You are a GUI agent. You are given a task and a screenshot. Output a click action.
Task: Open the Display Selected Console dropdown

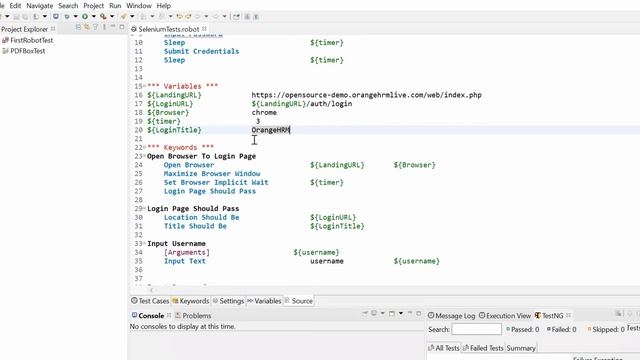382,313
